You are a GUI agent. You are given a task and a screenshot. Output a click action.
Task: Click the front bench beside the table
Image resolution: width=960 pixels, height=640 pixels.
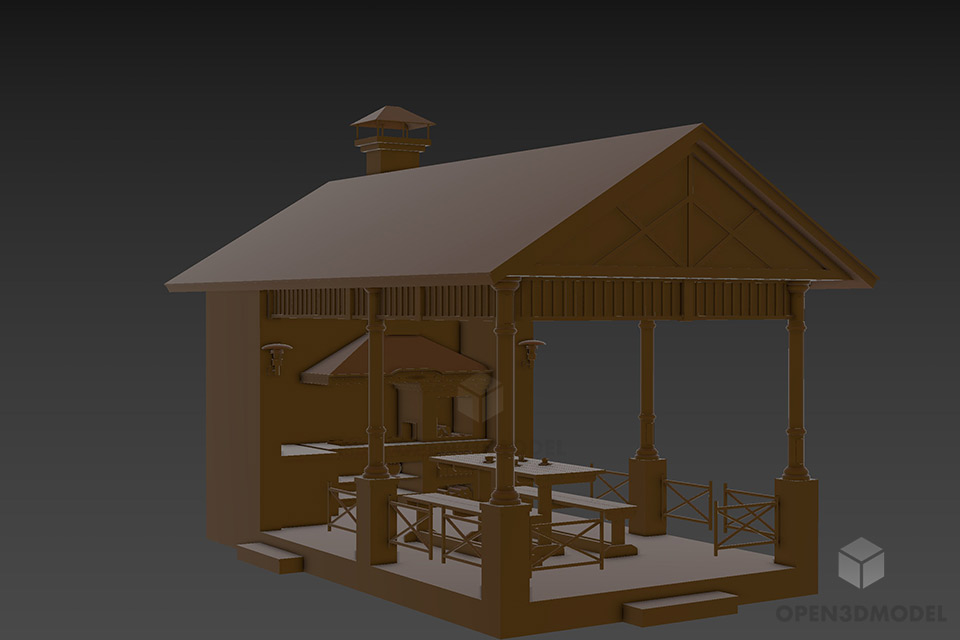coord(580,505)
